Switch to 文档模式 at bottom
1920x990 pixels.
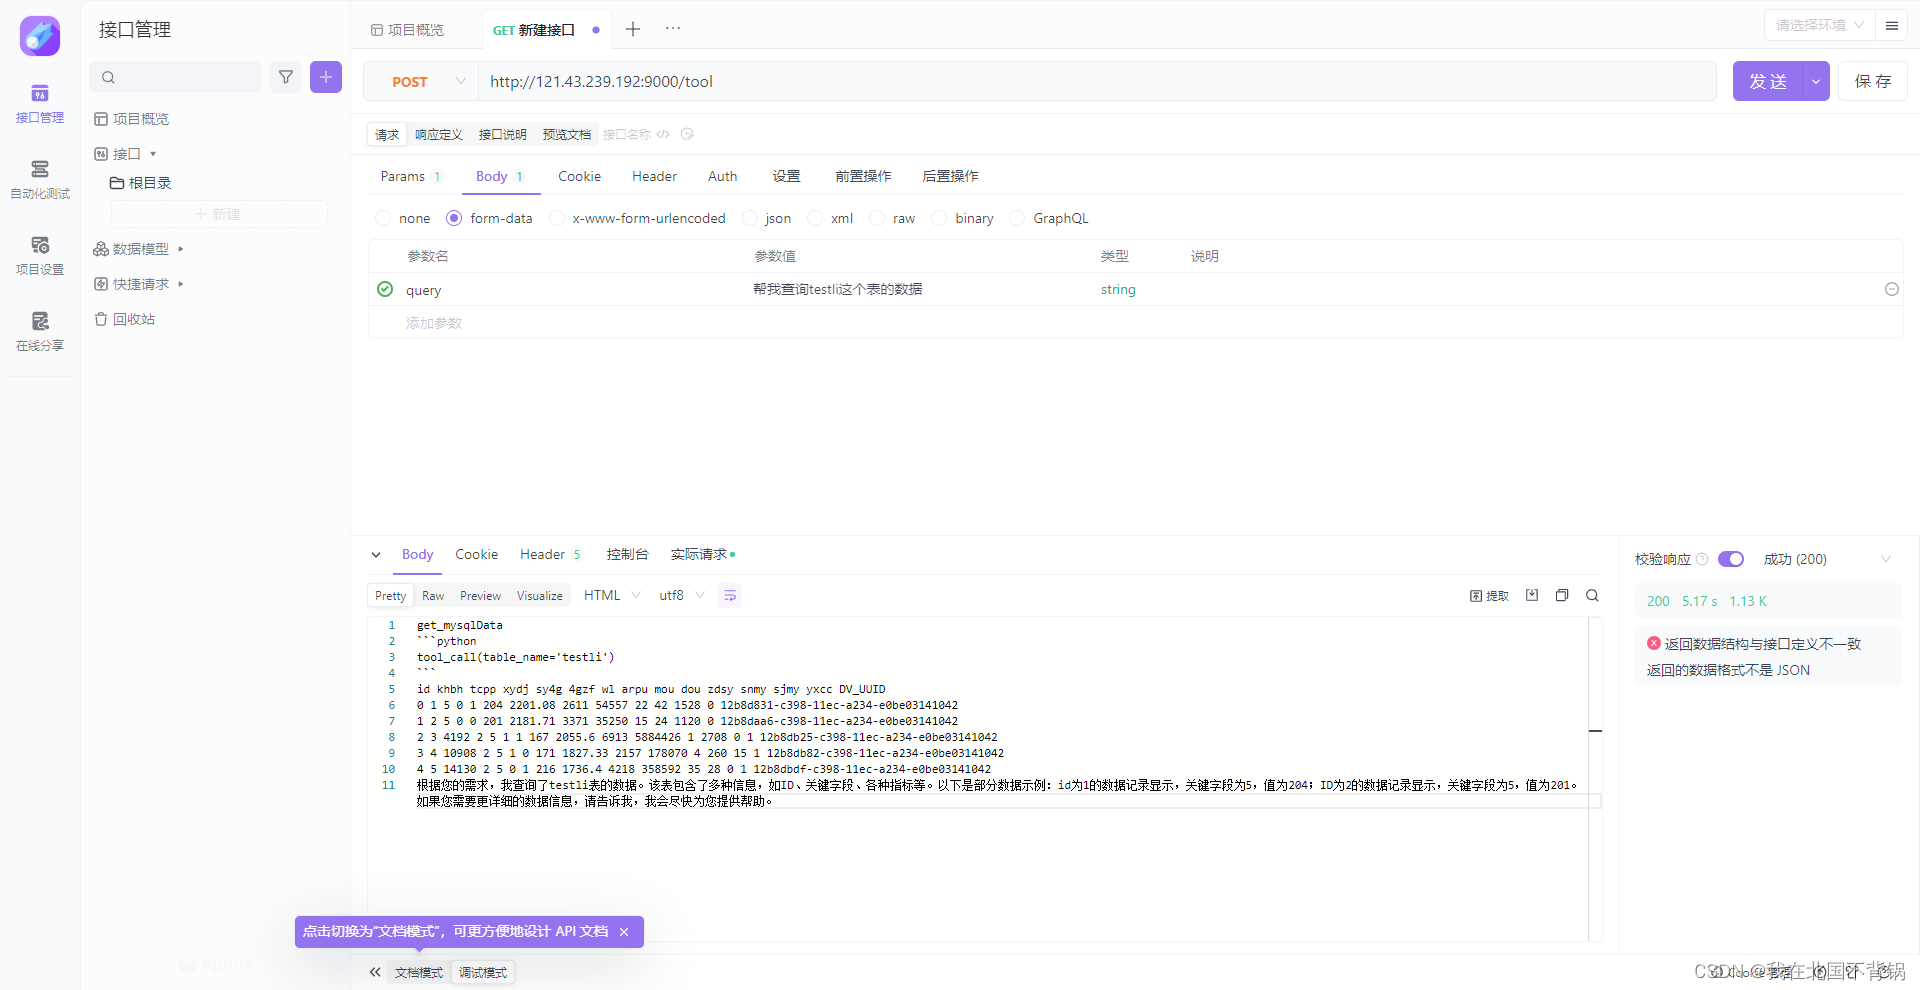coord(419,972)
